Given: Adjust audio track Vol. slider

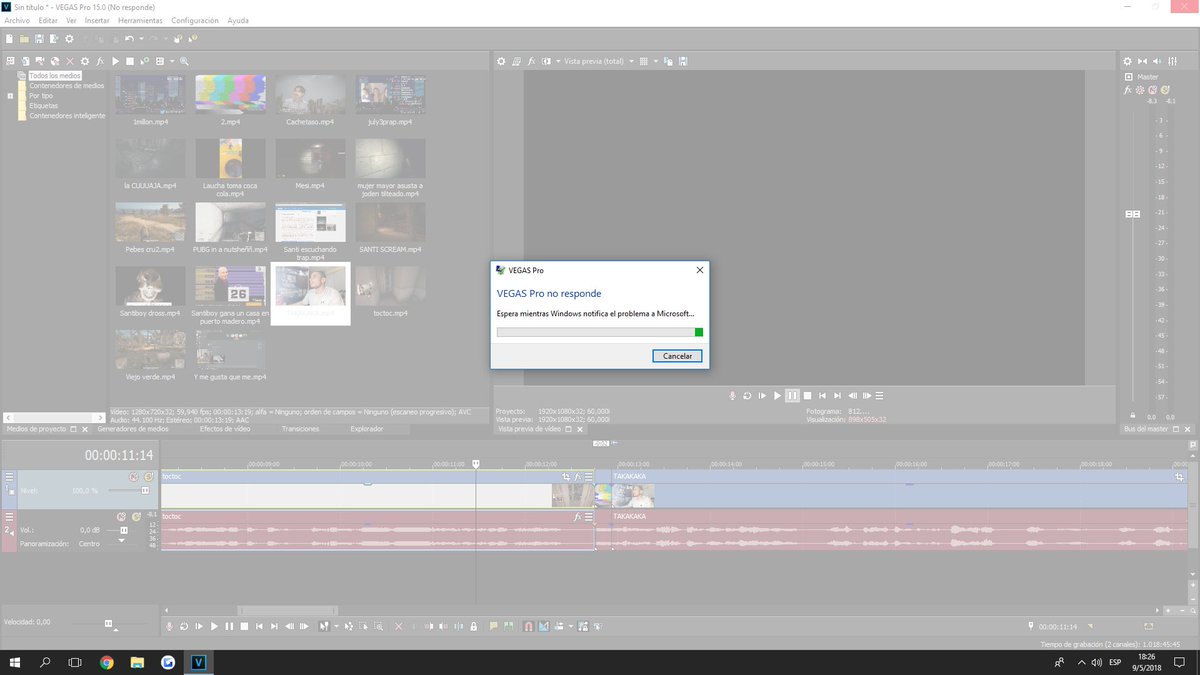Looking at the screenshot, I should tap(124, 530).
